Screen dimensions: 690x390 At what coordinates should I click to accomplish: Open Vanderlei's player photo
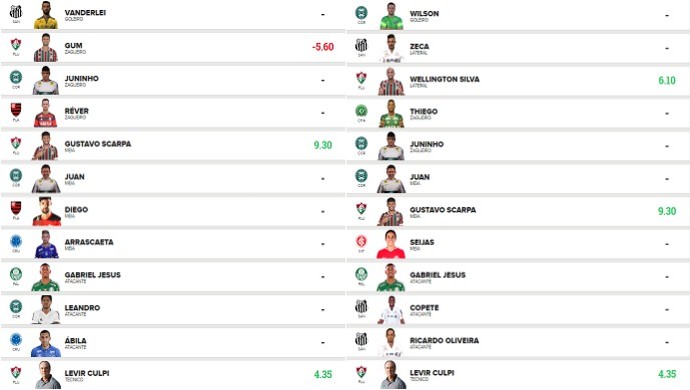point(46,15)
